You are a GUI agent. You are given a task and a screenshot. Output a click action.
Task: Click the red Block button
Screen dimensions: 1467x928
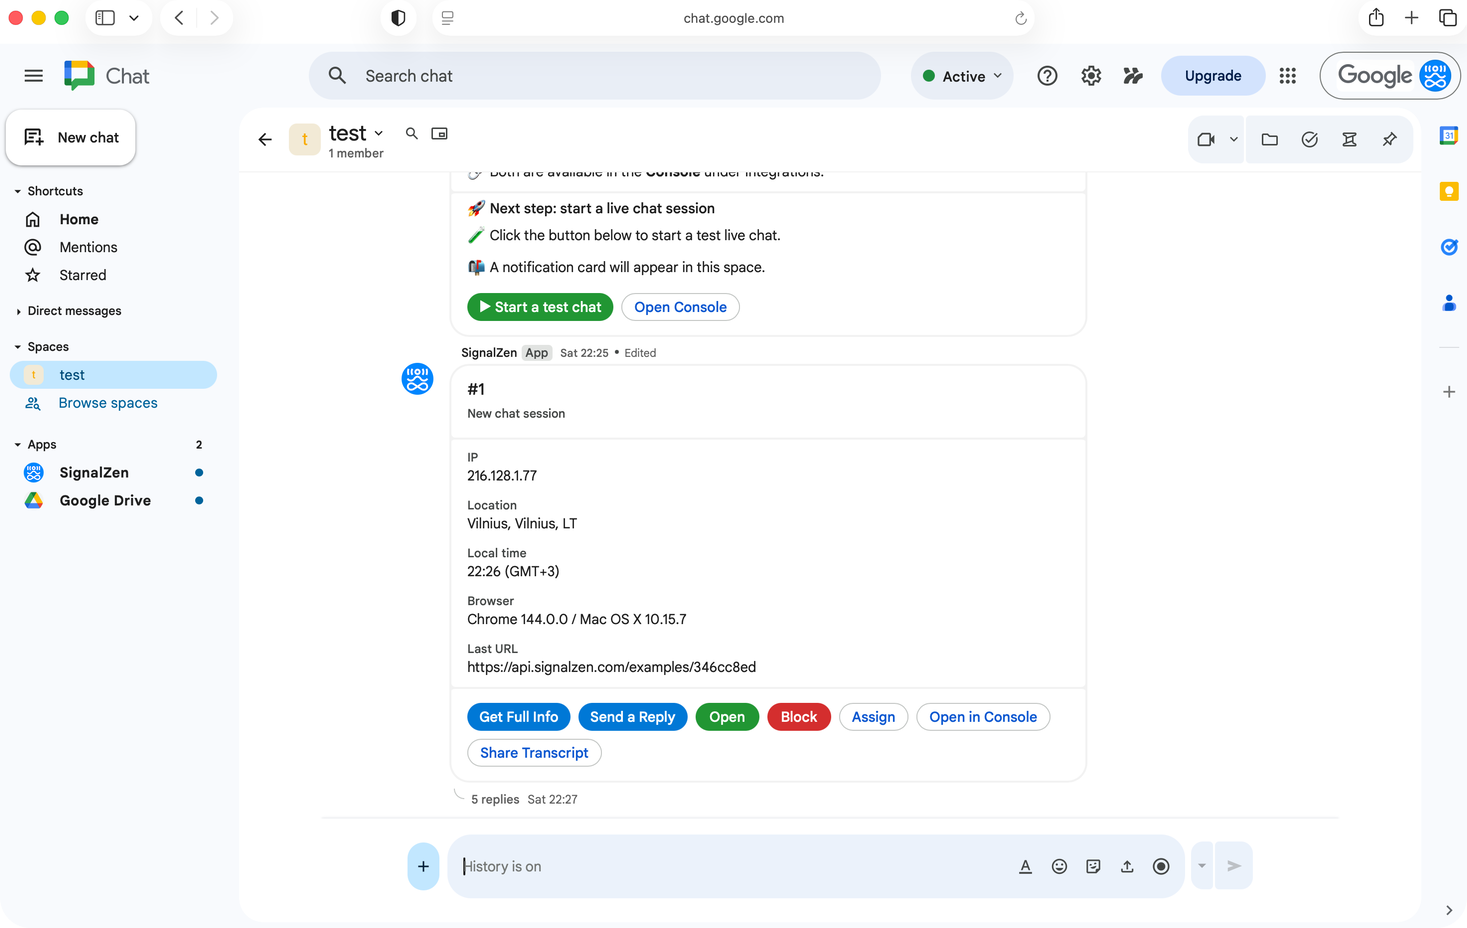coord(799,717)
